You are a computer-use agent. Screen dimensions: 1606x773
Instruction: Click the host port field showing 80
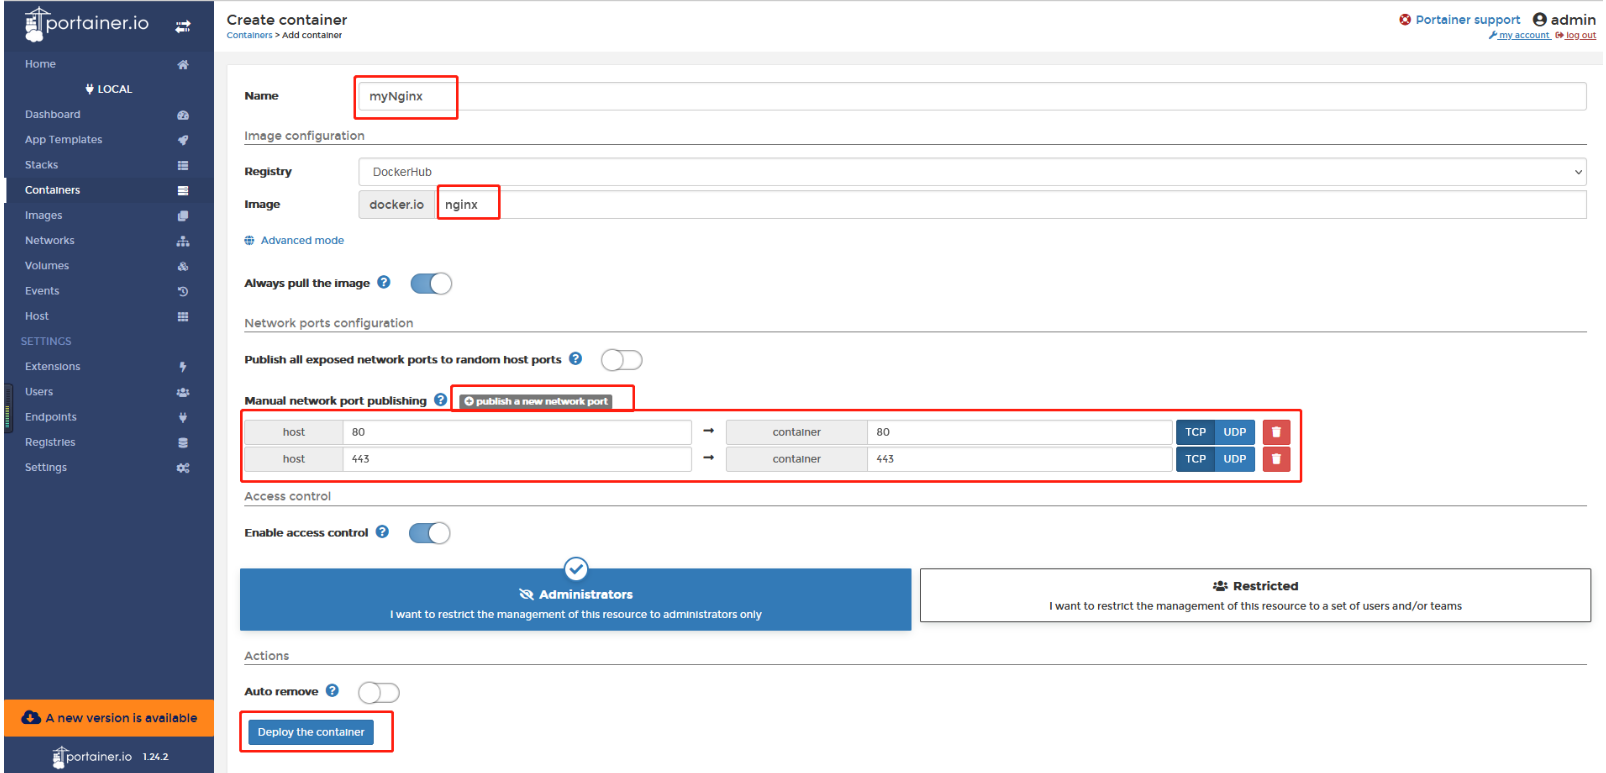click(x=517, y=432)
